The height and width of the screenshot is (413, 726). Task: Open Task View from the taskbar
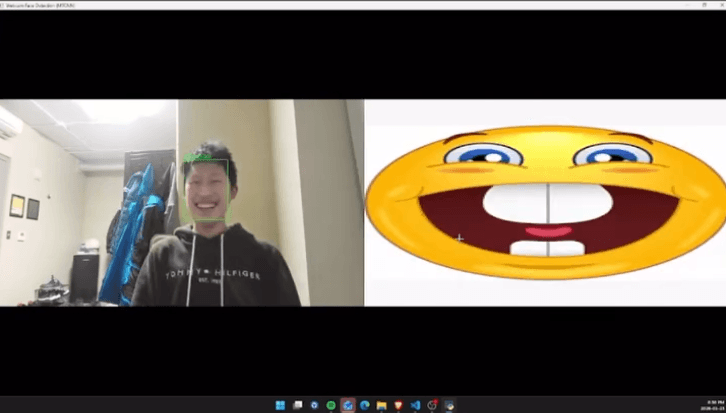[x=298, y=405]
